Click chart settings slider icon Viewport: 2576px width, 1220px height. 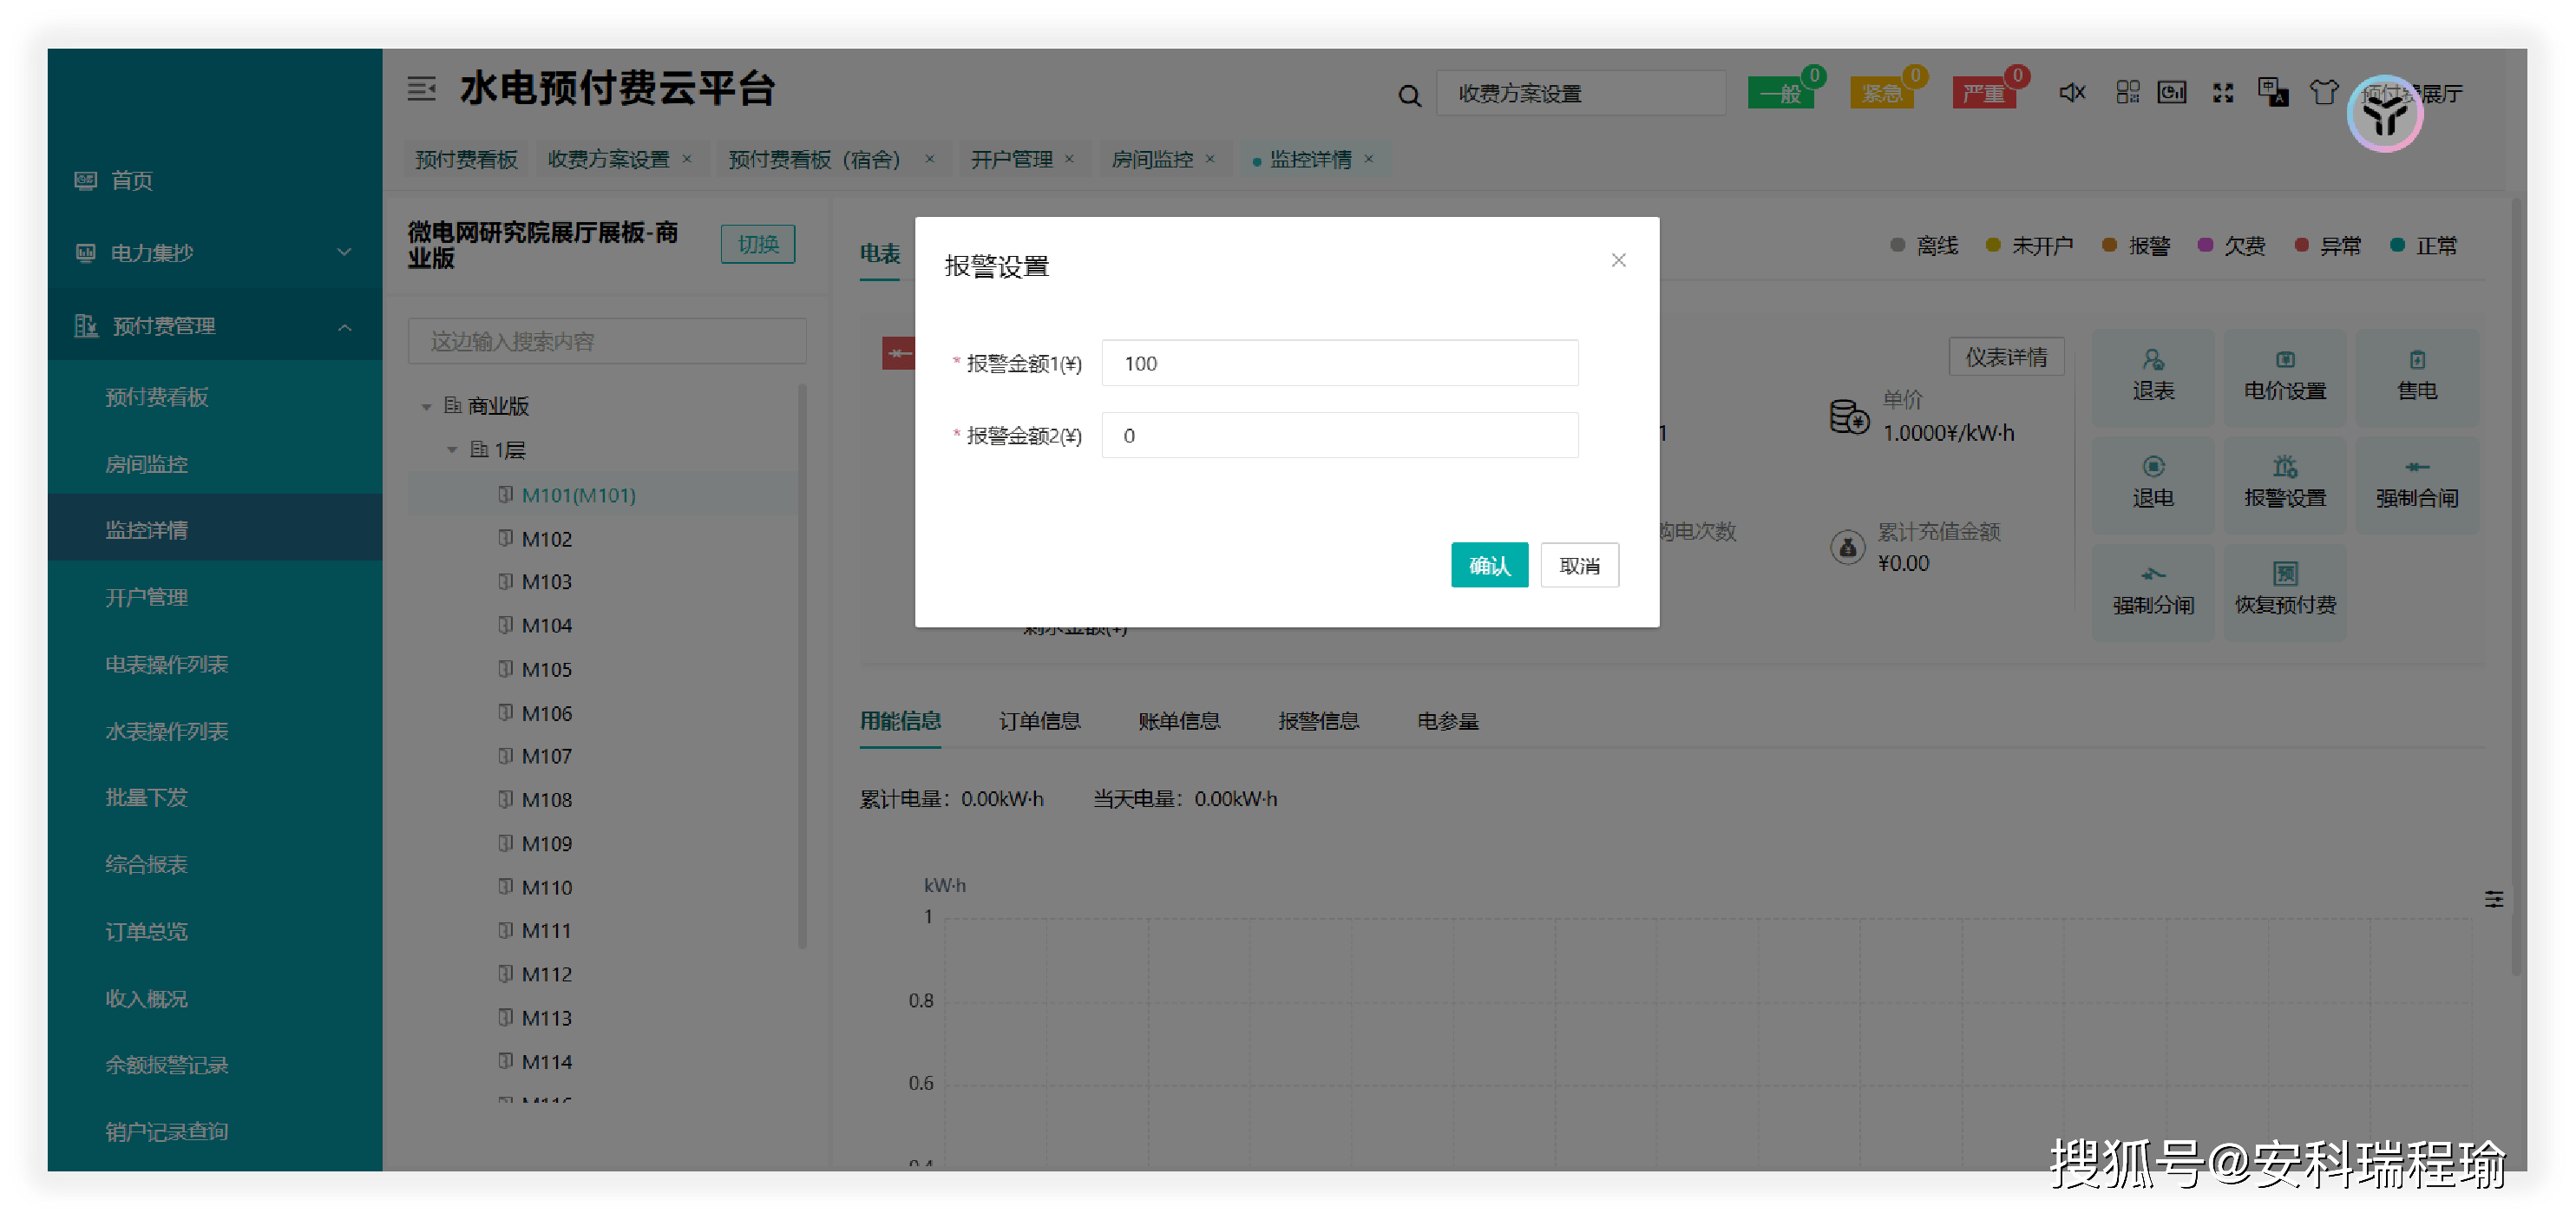pos(2494,899)
